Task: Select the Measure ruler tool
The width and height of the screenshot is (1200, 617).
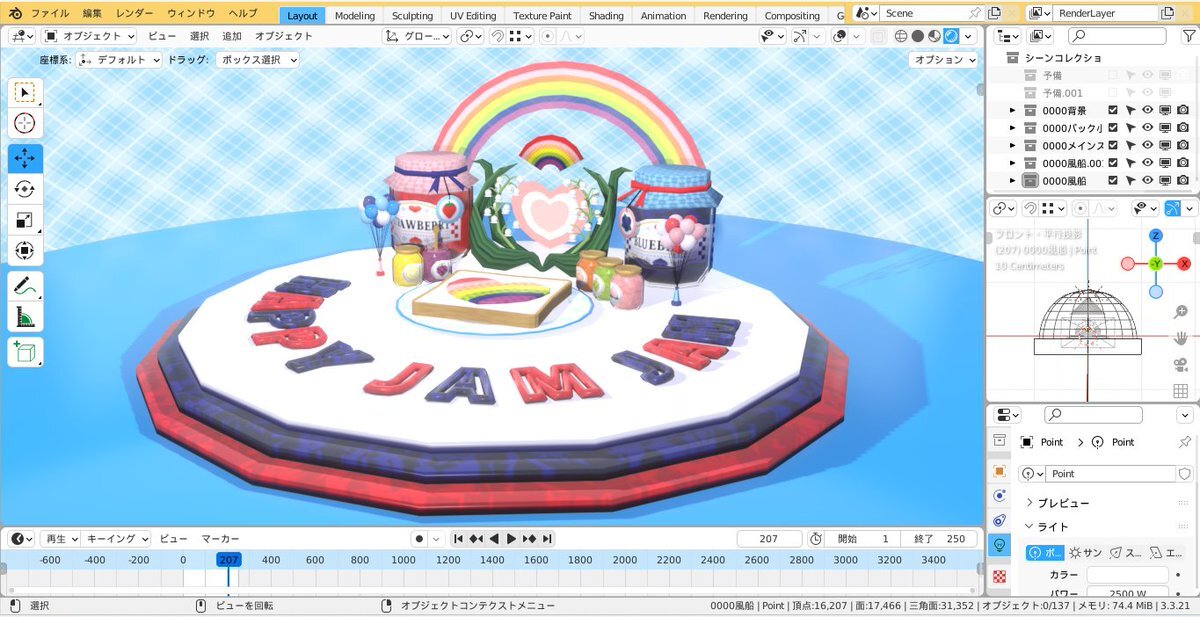Action: pyautogui.click(x=25, y=318)
